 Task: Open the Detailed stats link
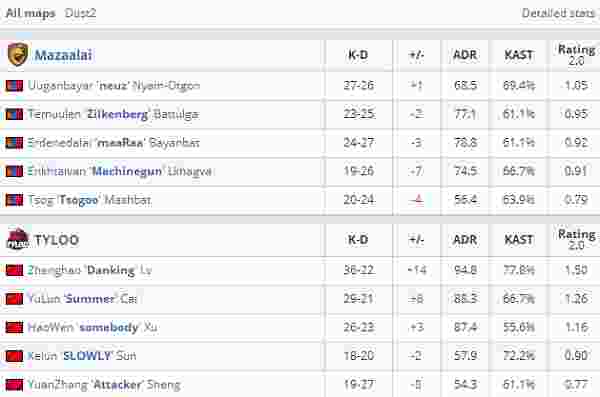559,13
